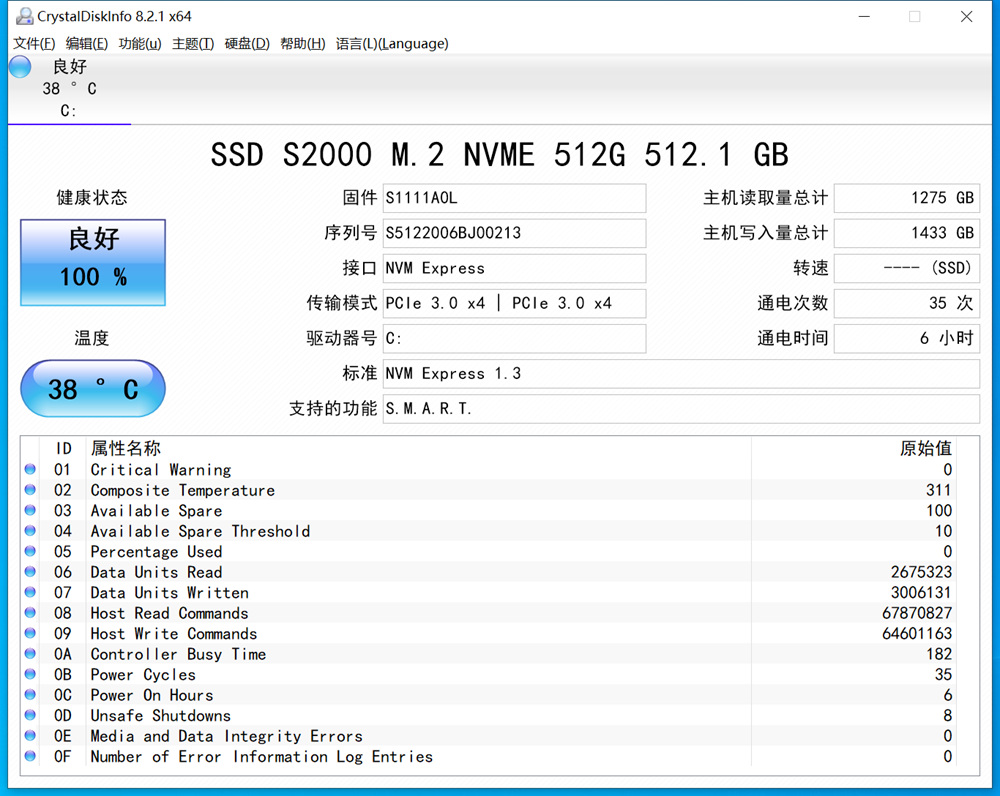Open the 帮助(H) menu
This screenshot has height=796, width=1000.
[x=302, y=43]
